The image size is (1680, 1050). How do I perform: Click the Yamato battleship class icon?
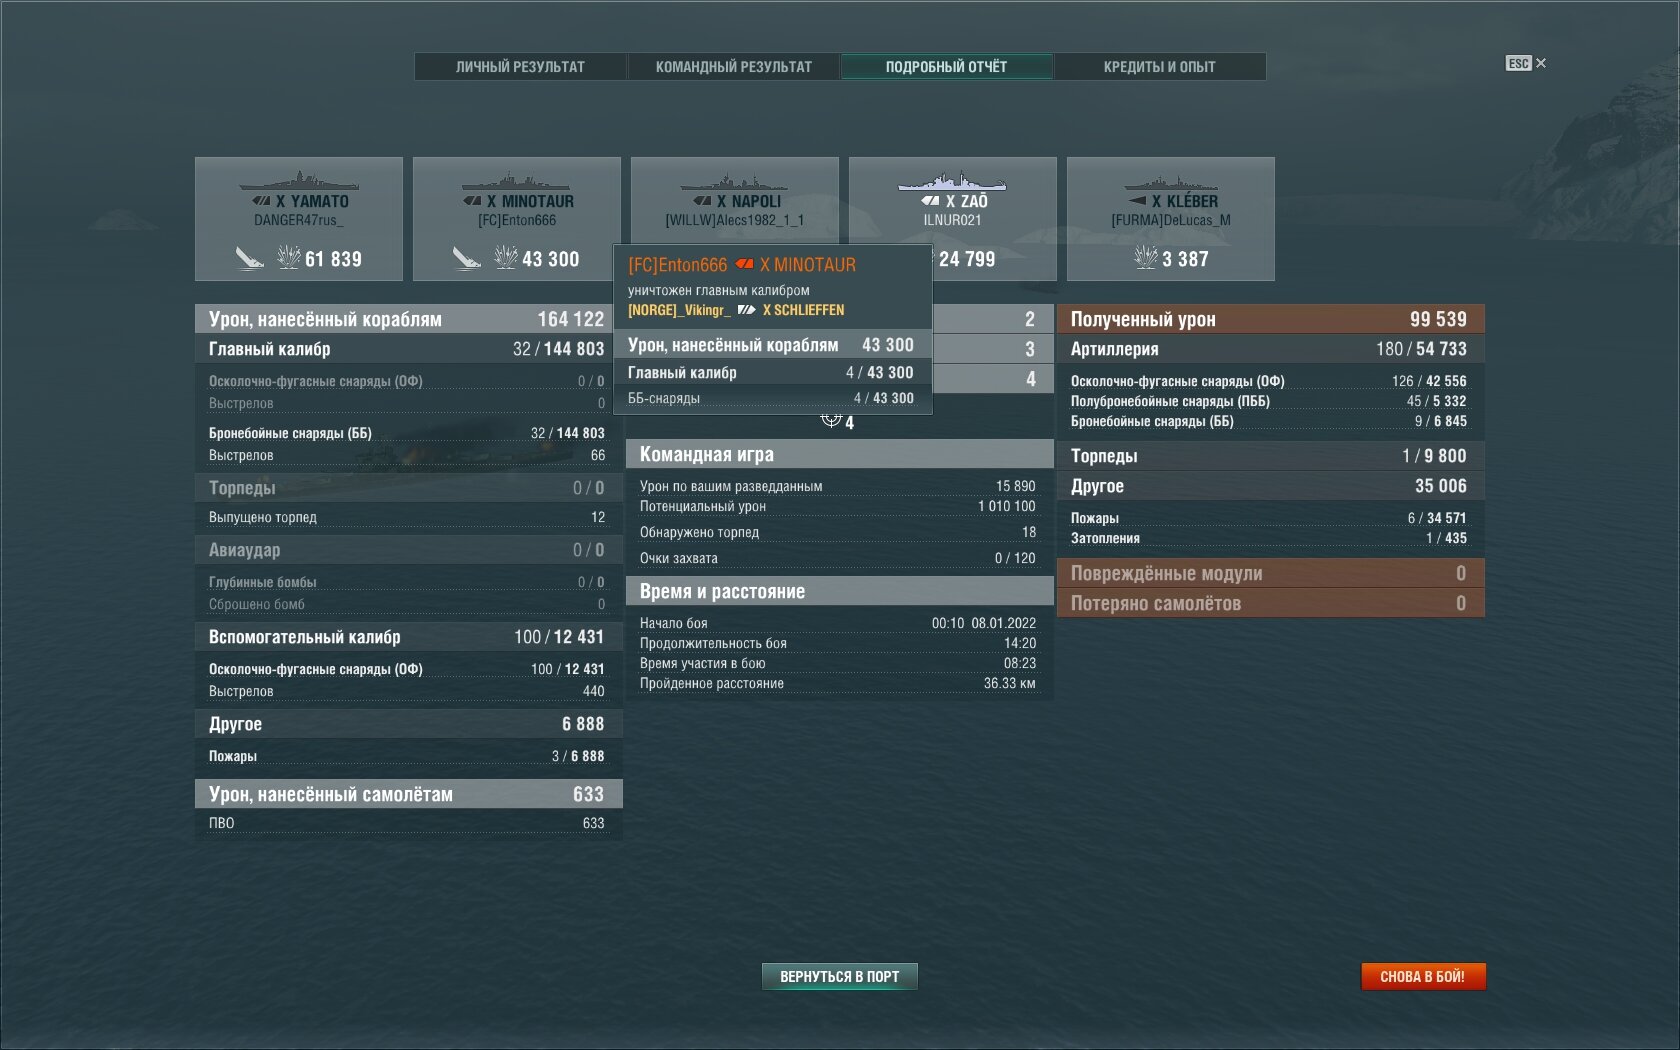point(262,201)
